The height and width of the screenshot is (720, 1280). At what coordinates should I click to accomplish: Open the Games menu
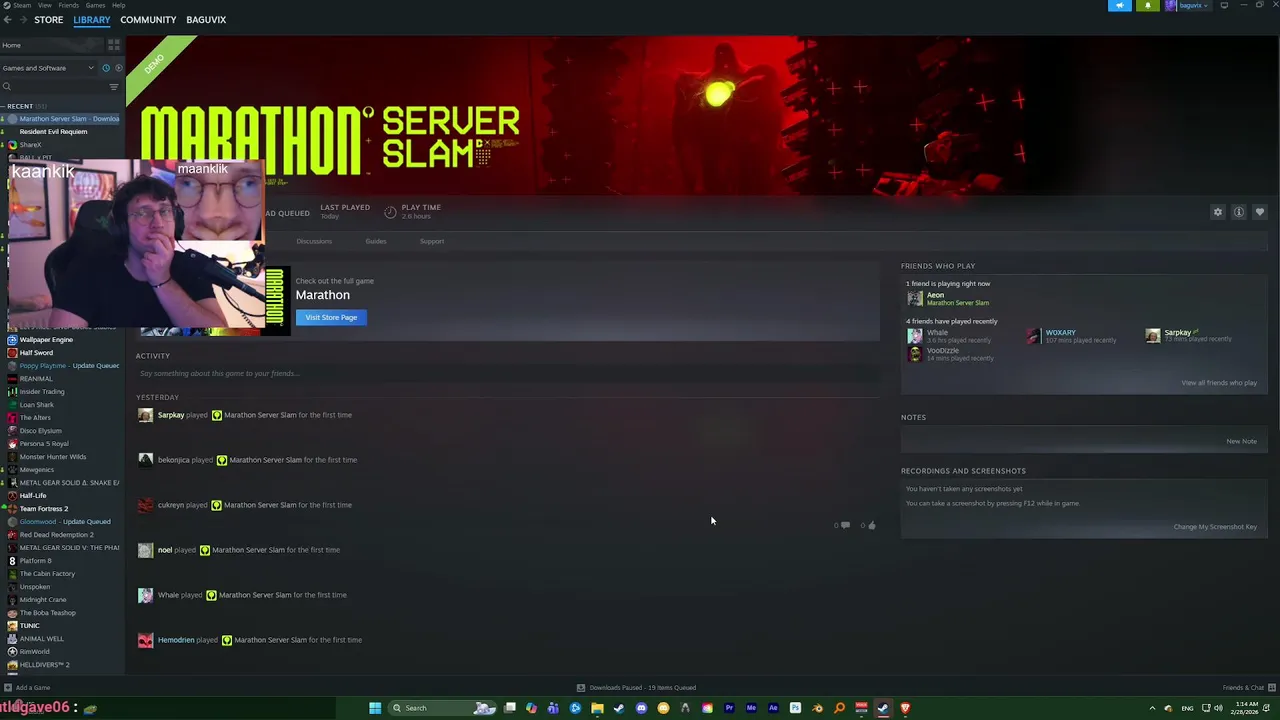click(x=95, y=5)
